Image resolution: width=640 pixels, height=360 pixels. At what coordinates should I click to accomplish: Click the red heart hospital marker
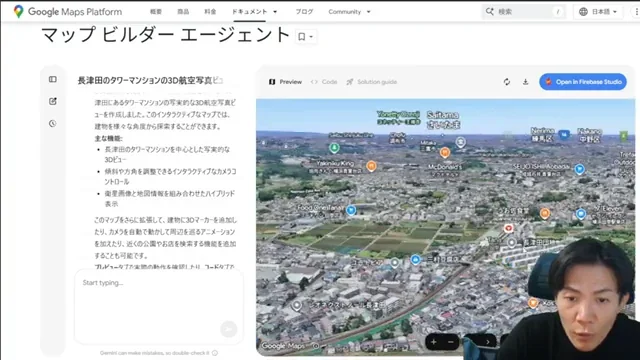[508, 228]
